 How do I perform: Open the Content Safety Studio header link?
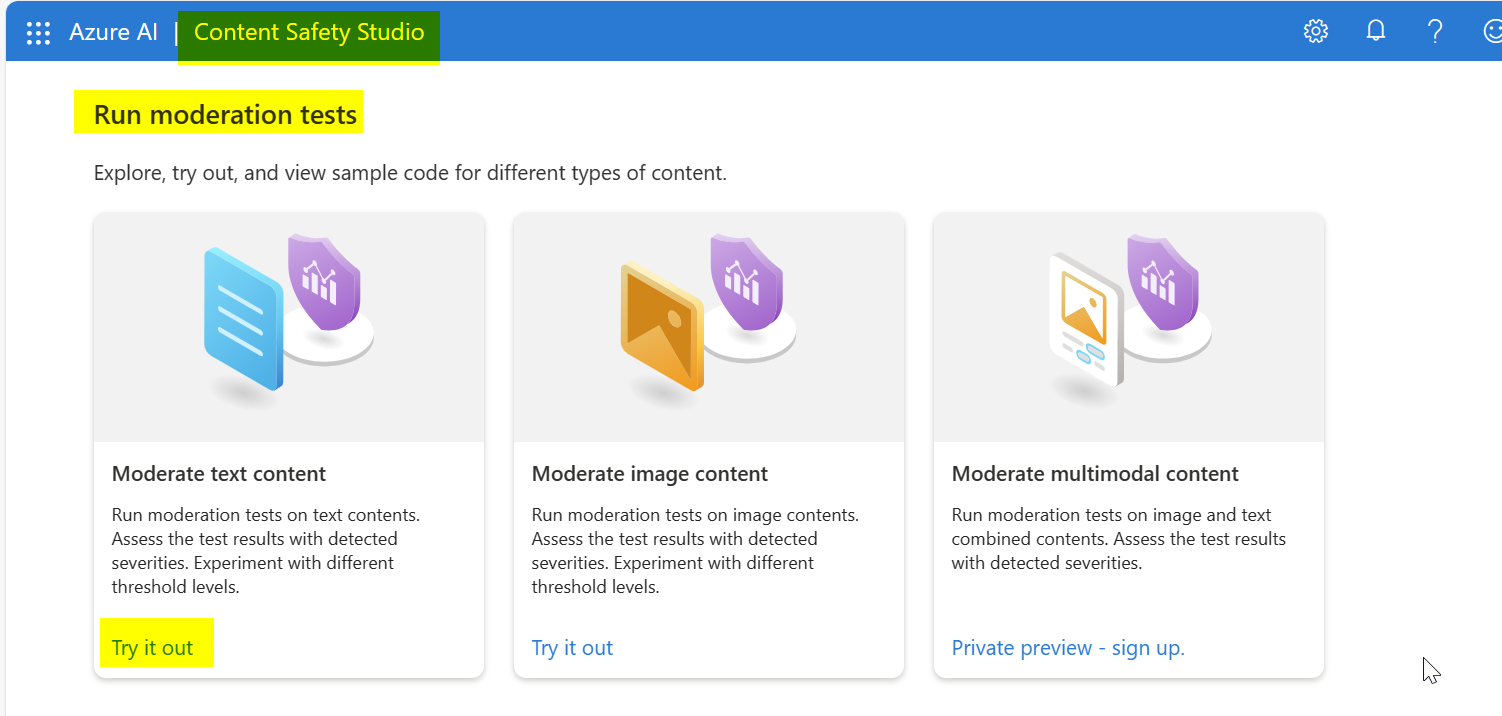309,32
